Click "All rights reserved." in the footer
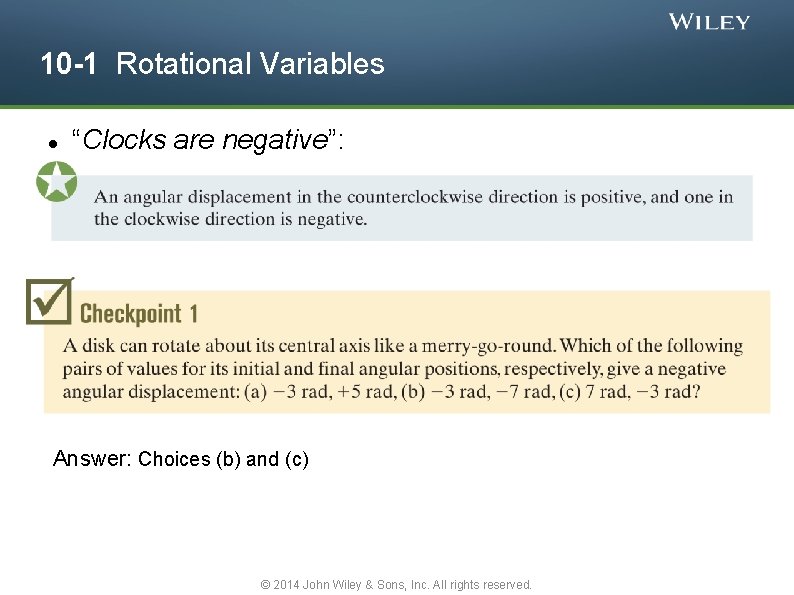The image size is (794, 595). pos(484,584)
